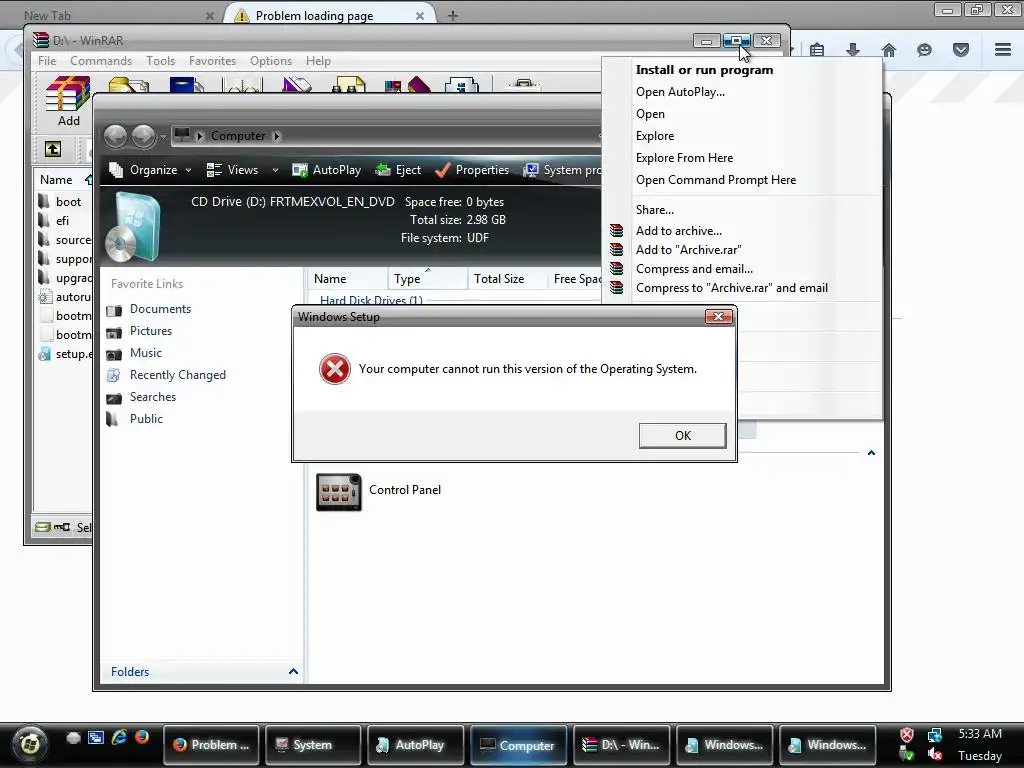Click WinRAR up-one-level folder arrow icon
This screenshot has height=768, width=1024.
click(53, 149)
